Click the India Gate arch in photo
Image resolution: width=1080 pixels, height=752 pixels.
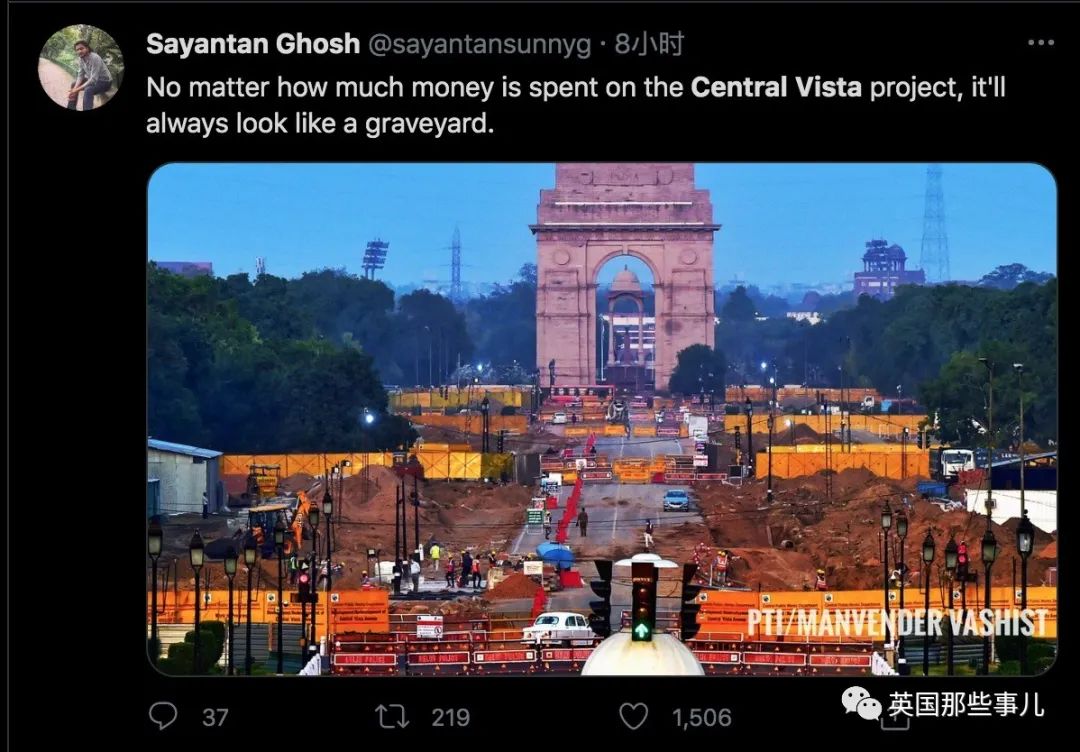click(625, 275)
